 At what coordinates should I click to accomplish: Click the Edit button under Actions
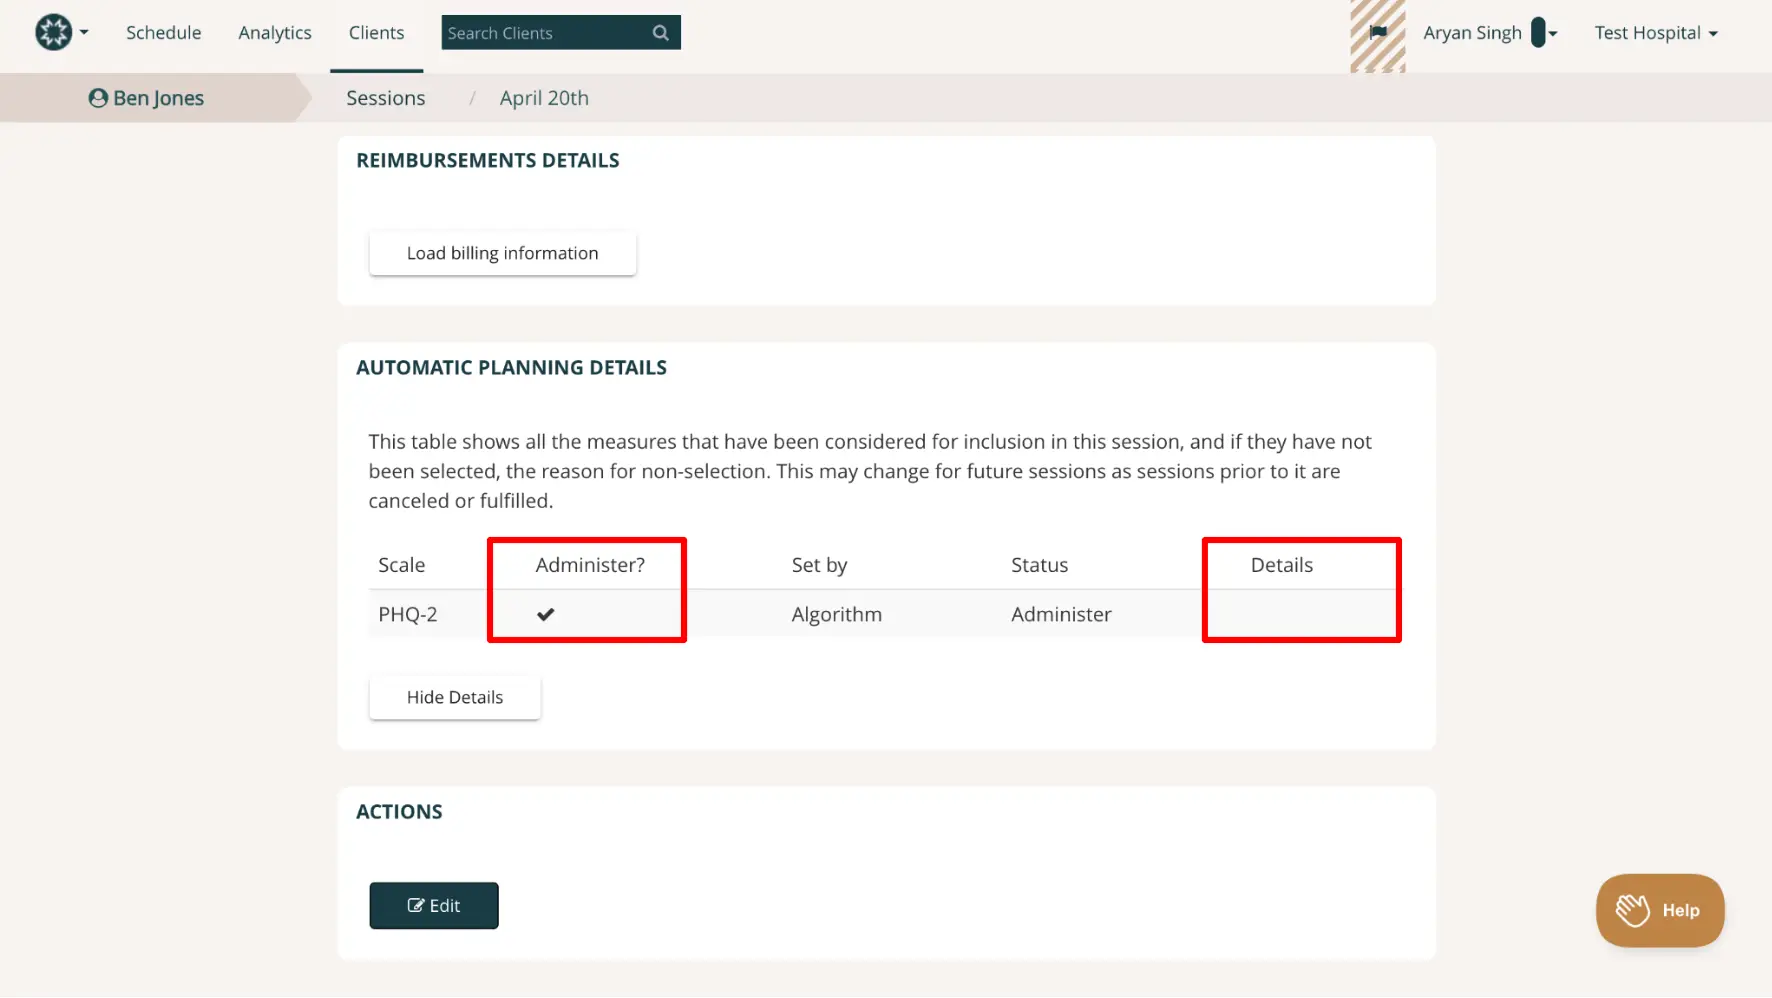click(x=433, y=905)
